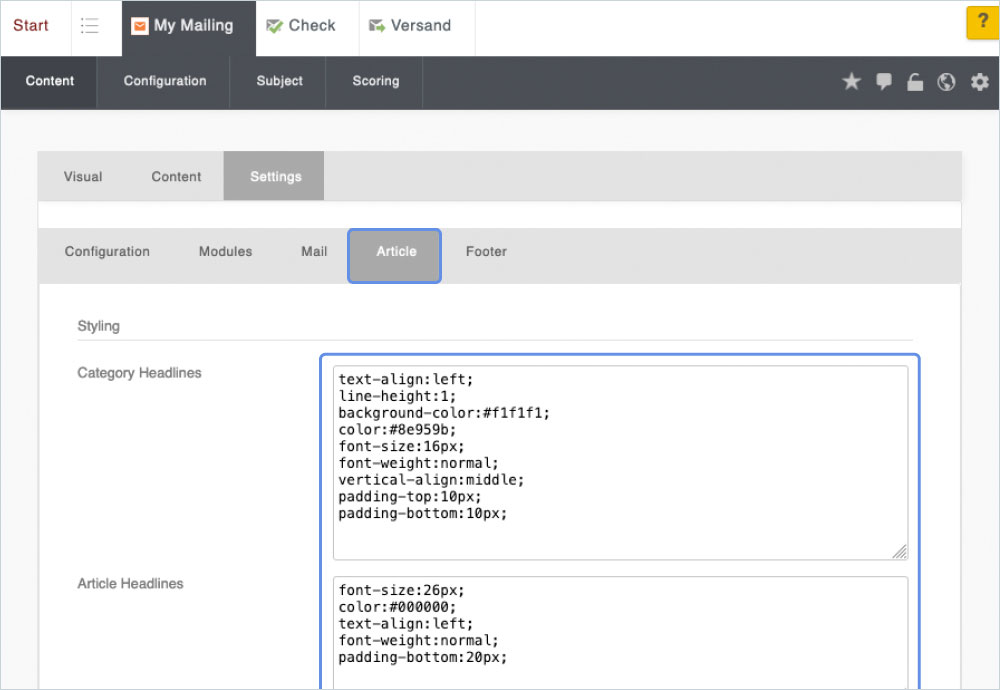This screenshot has height=690, width=1000.
Task: Click the Styling section heading
Action: click(x=98, y=326)
